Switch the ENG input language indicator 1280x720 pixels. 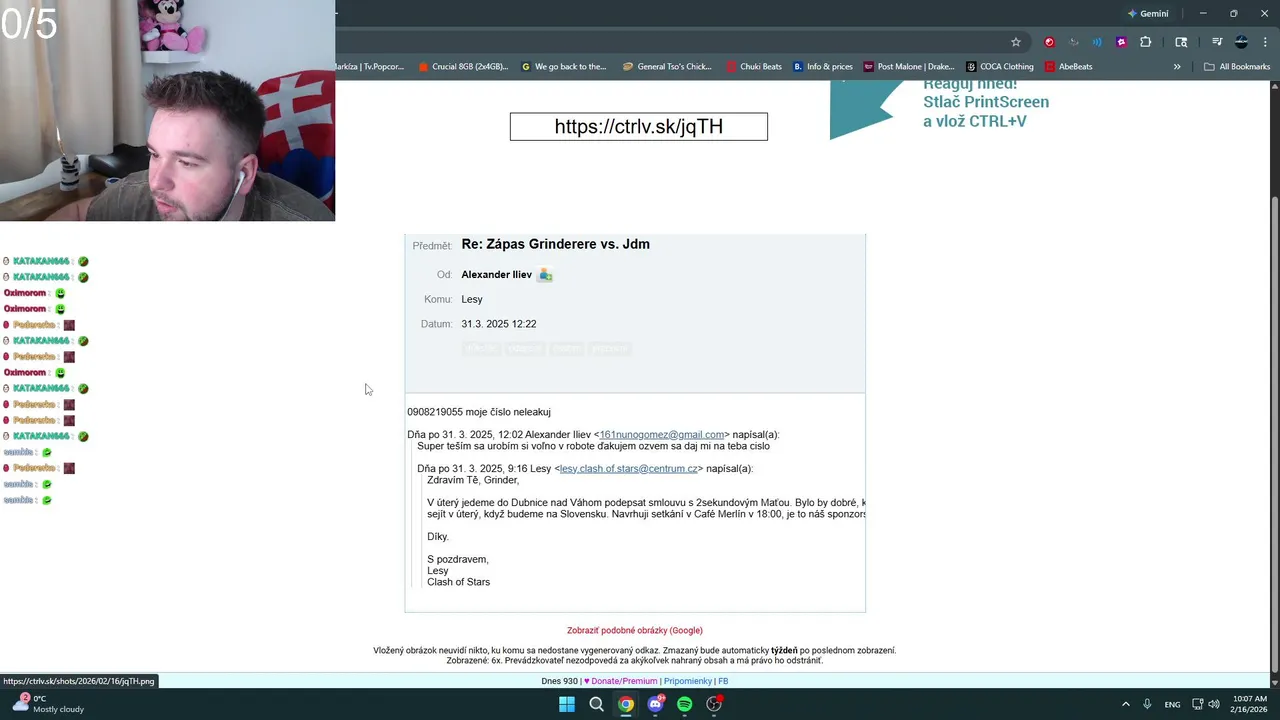1172,704
